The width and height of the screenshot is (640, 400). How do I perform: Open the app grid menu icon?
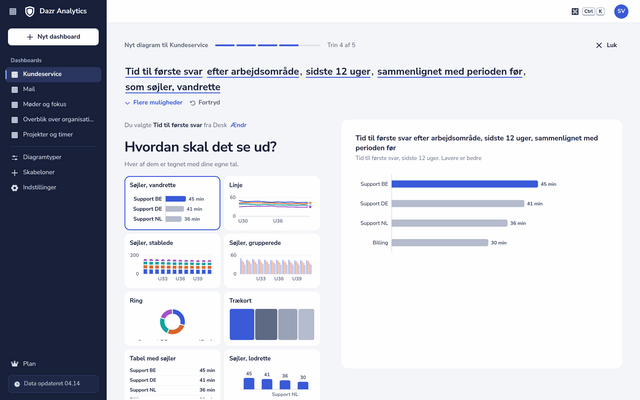coord(13,11)
